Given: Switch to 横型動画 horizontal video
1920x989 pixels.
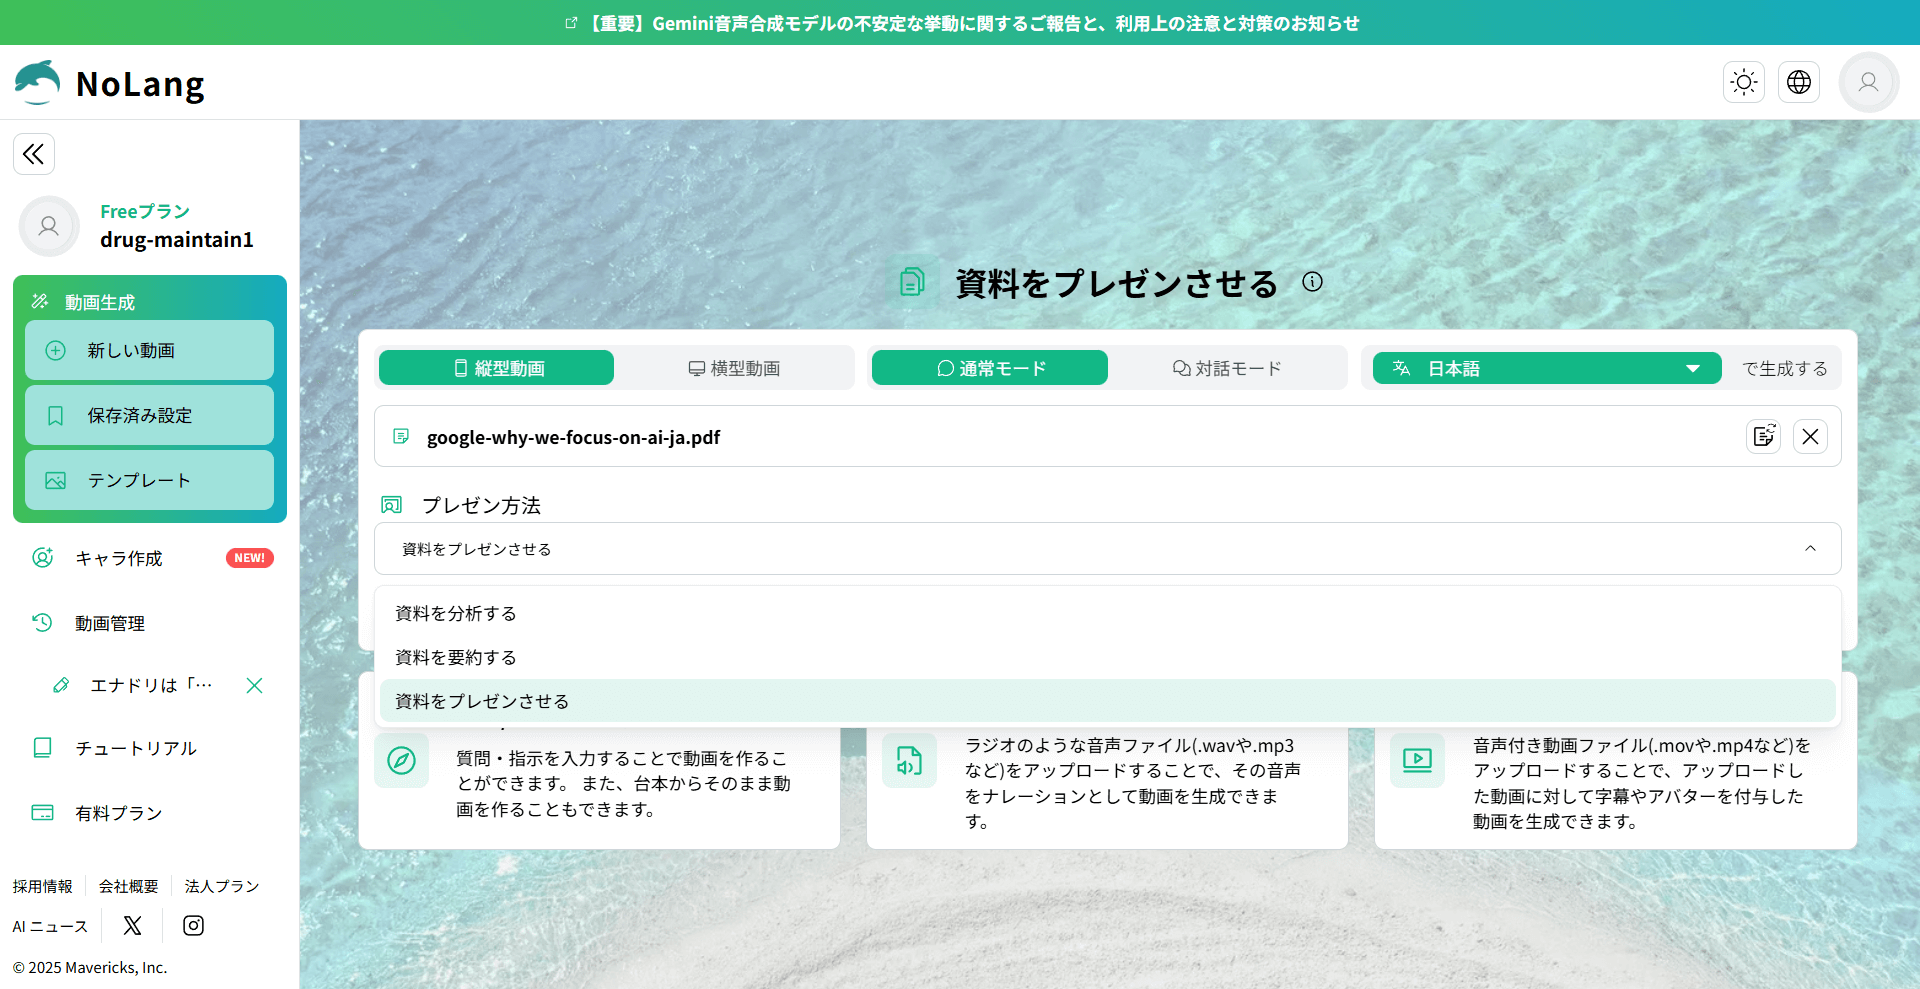Looking at the screenshot, I should click(x=734, y=368).
